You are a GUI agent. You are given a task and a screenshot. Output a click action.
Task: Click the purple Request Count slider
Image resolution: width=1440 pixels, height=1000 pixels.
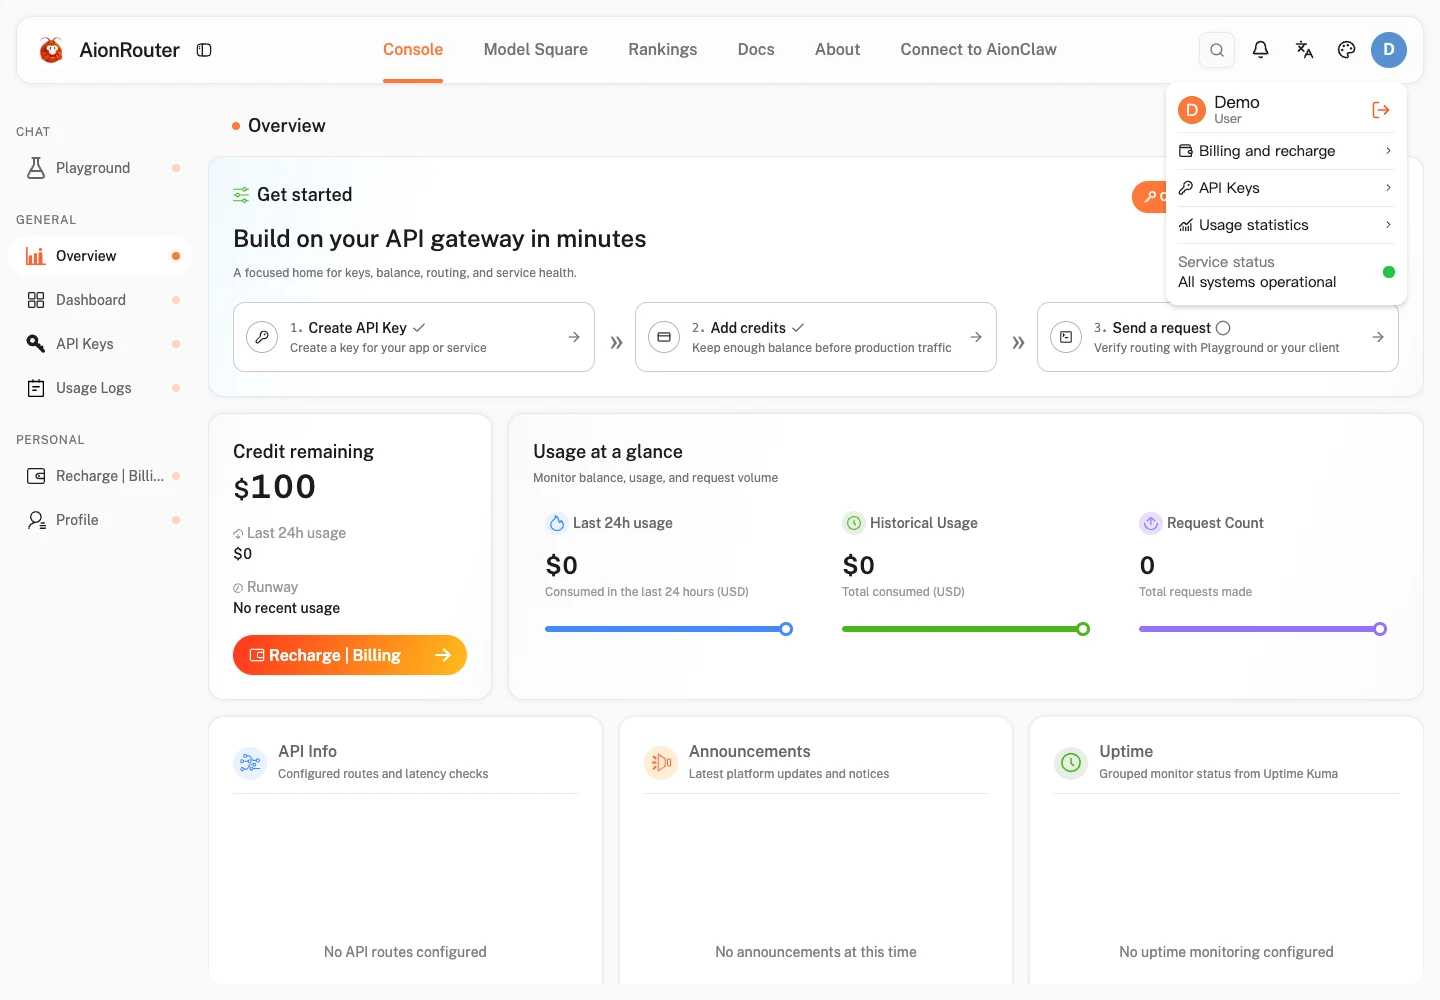[1263, 629]
